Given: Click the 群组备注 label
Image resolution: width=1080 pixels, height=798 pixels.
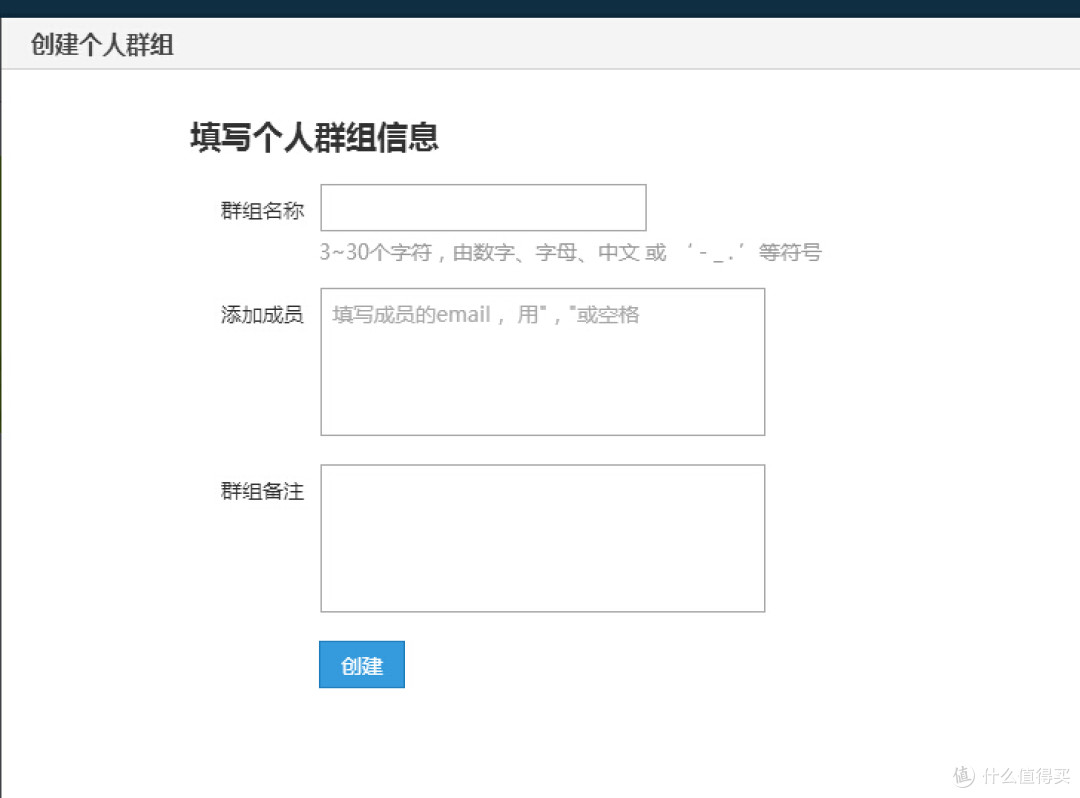Looking at the screenshot, I should pyautogui.click(x=262, y=491).
